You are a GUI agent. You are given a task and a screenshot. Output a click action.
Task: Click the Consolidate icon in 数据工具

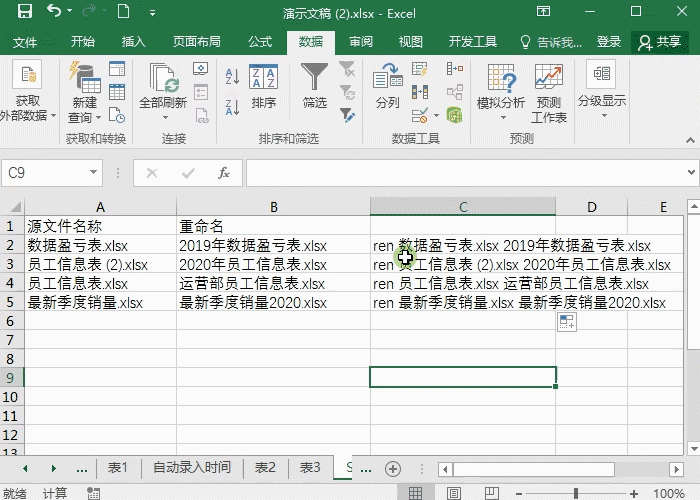pos(455,69)
